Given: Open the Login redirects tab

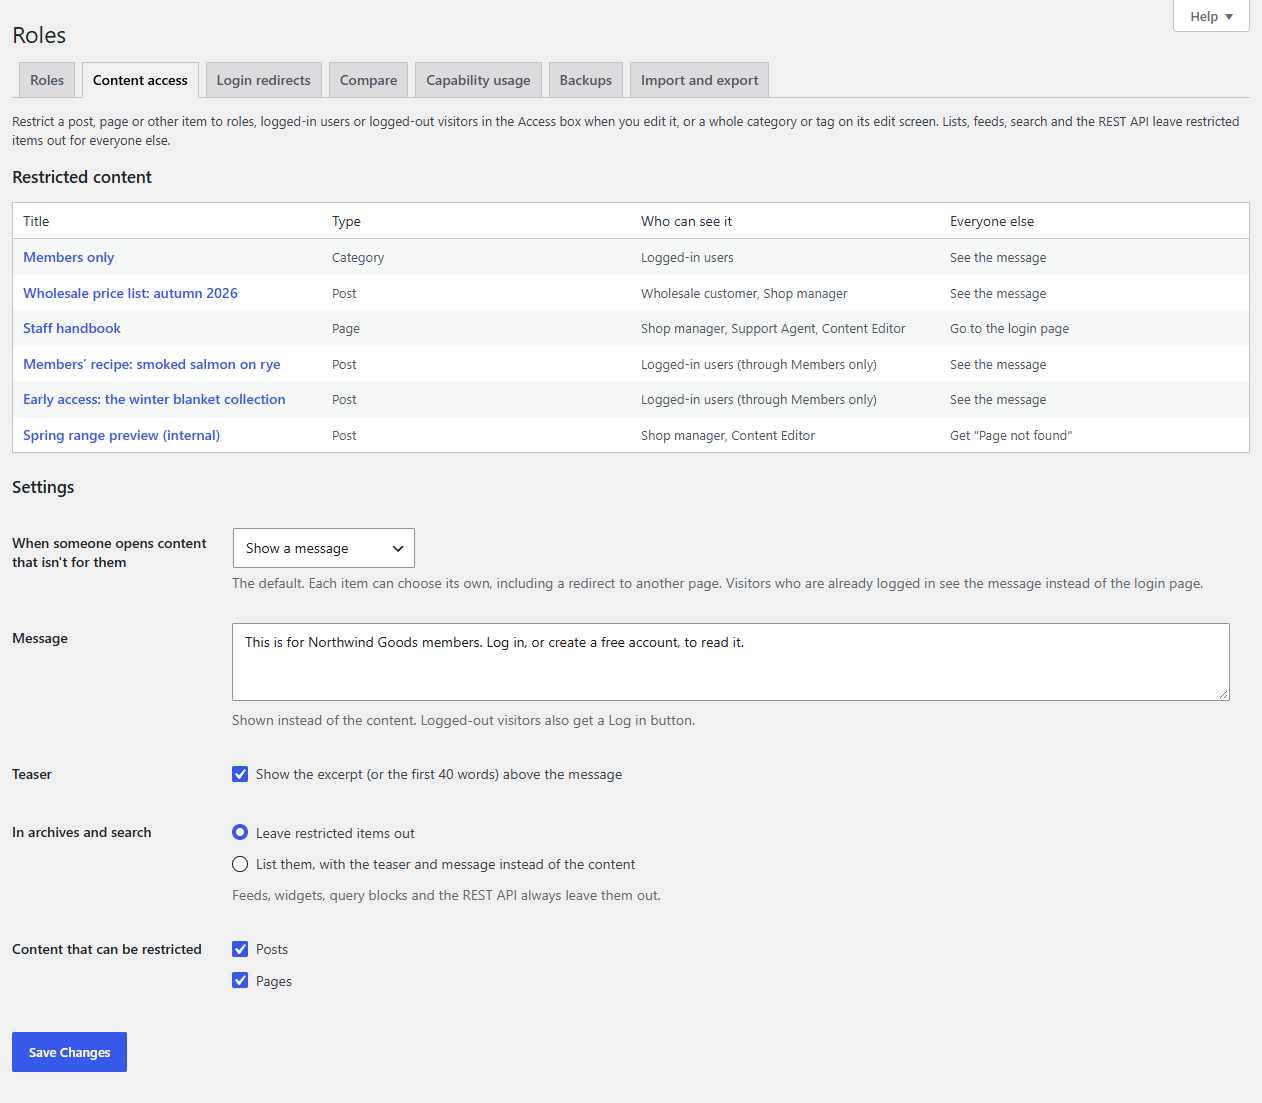Looking at the screenshot, I should [264, 80].
